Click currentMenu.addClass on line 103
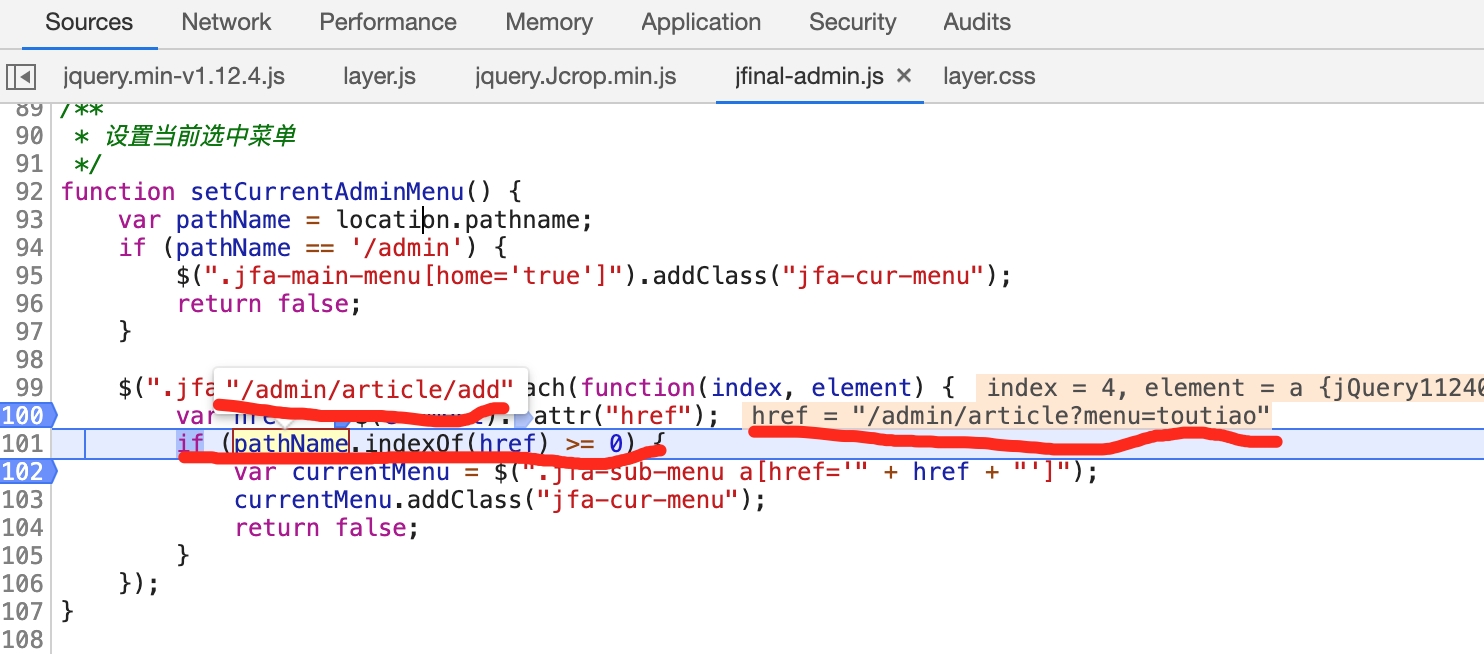Image resolution: width=1484 pixels, height=654 pixels. [378, 499]
